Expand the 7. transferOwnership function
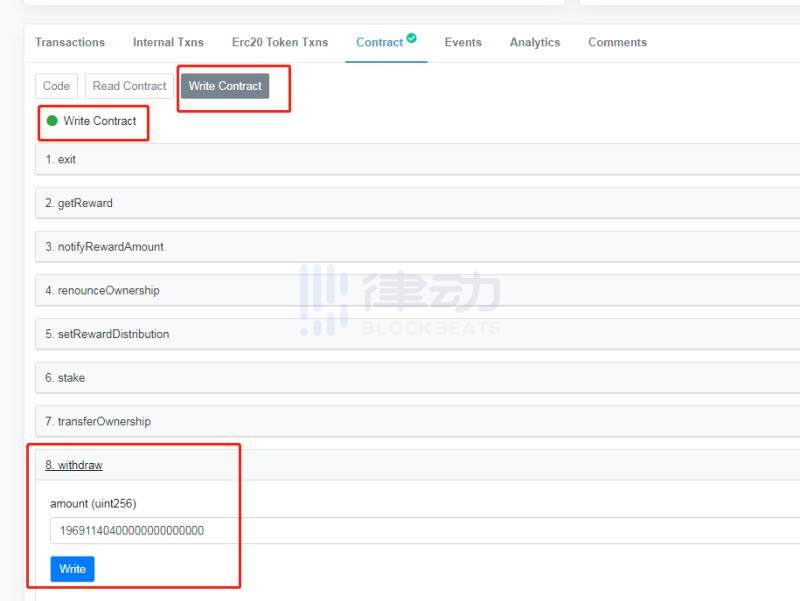This screenshot has height=601, width=800. 417,421
